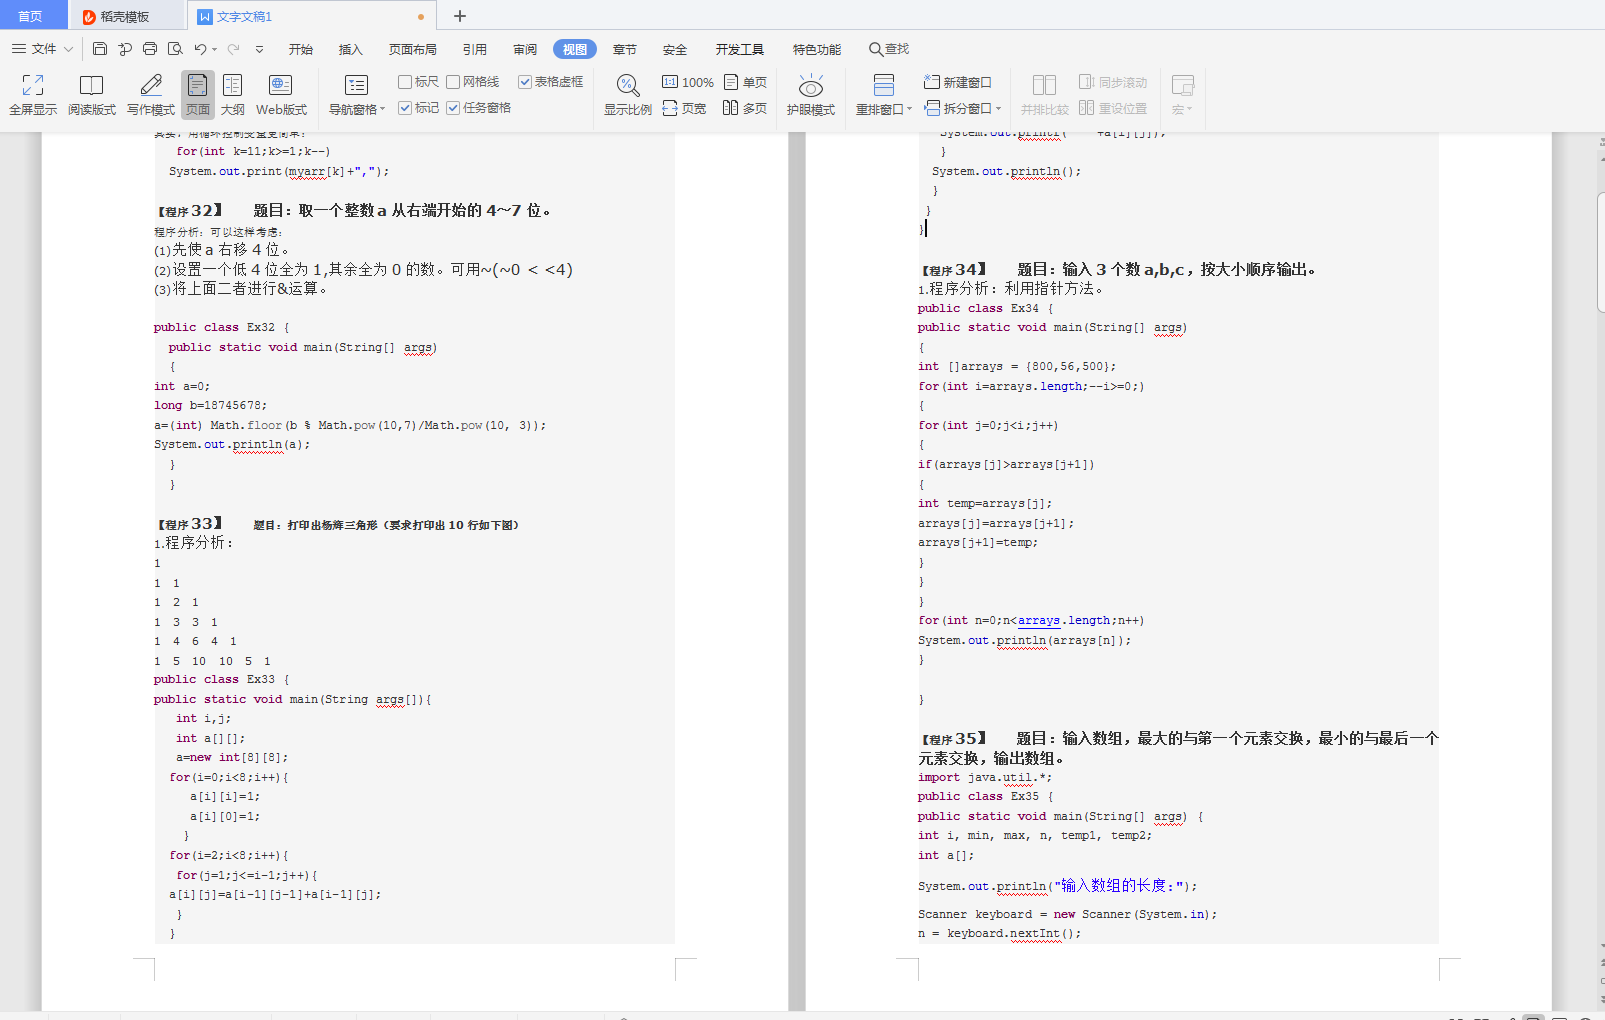Open the References (引用) ribbon tab
The width and height of the screenshot is (1605, 1020).
pos(475,49)
